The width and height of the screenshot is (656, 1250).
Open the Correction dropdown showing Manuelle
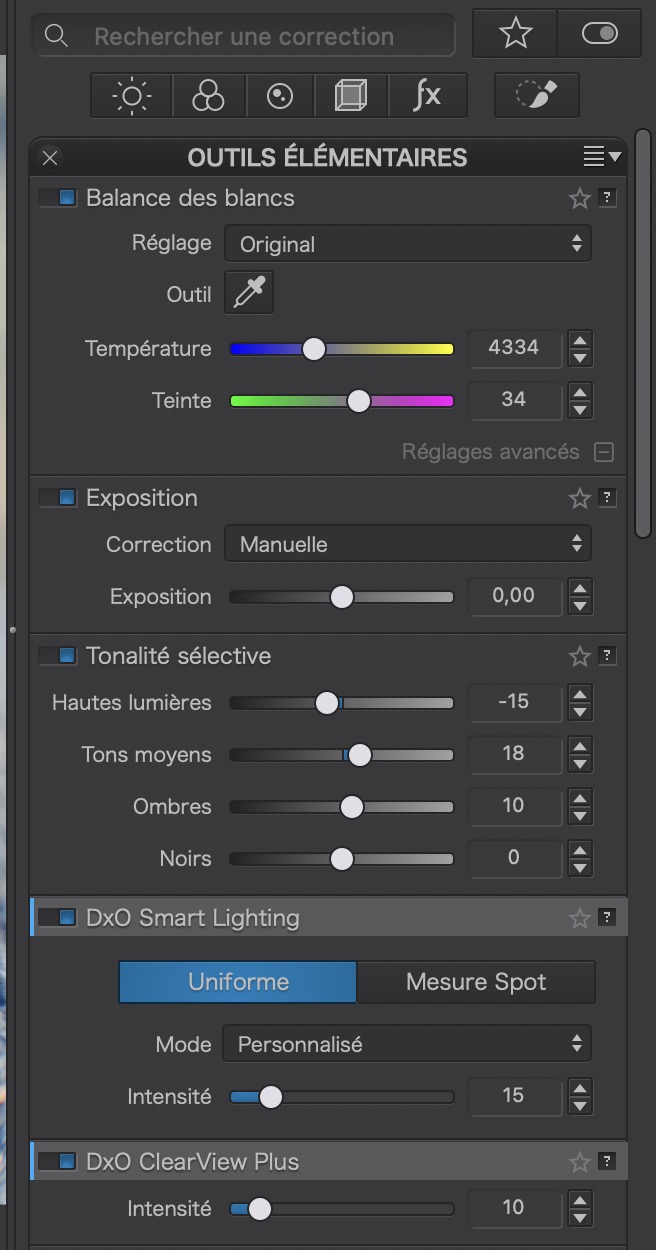(x=407, y=544)
